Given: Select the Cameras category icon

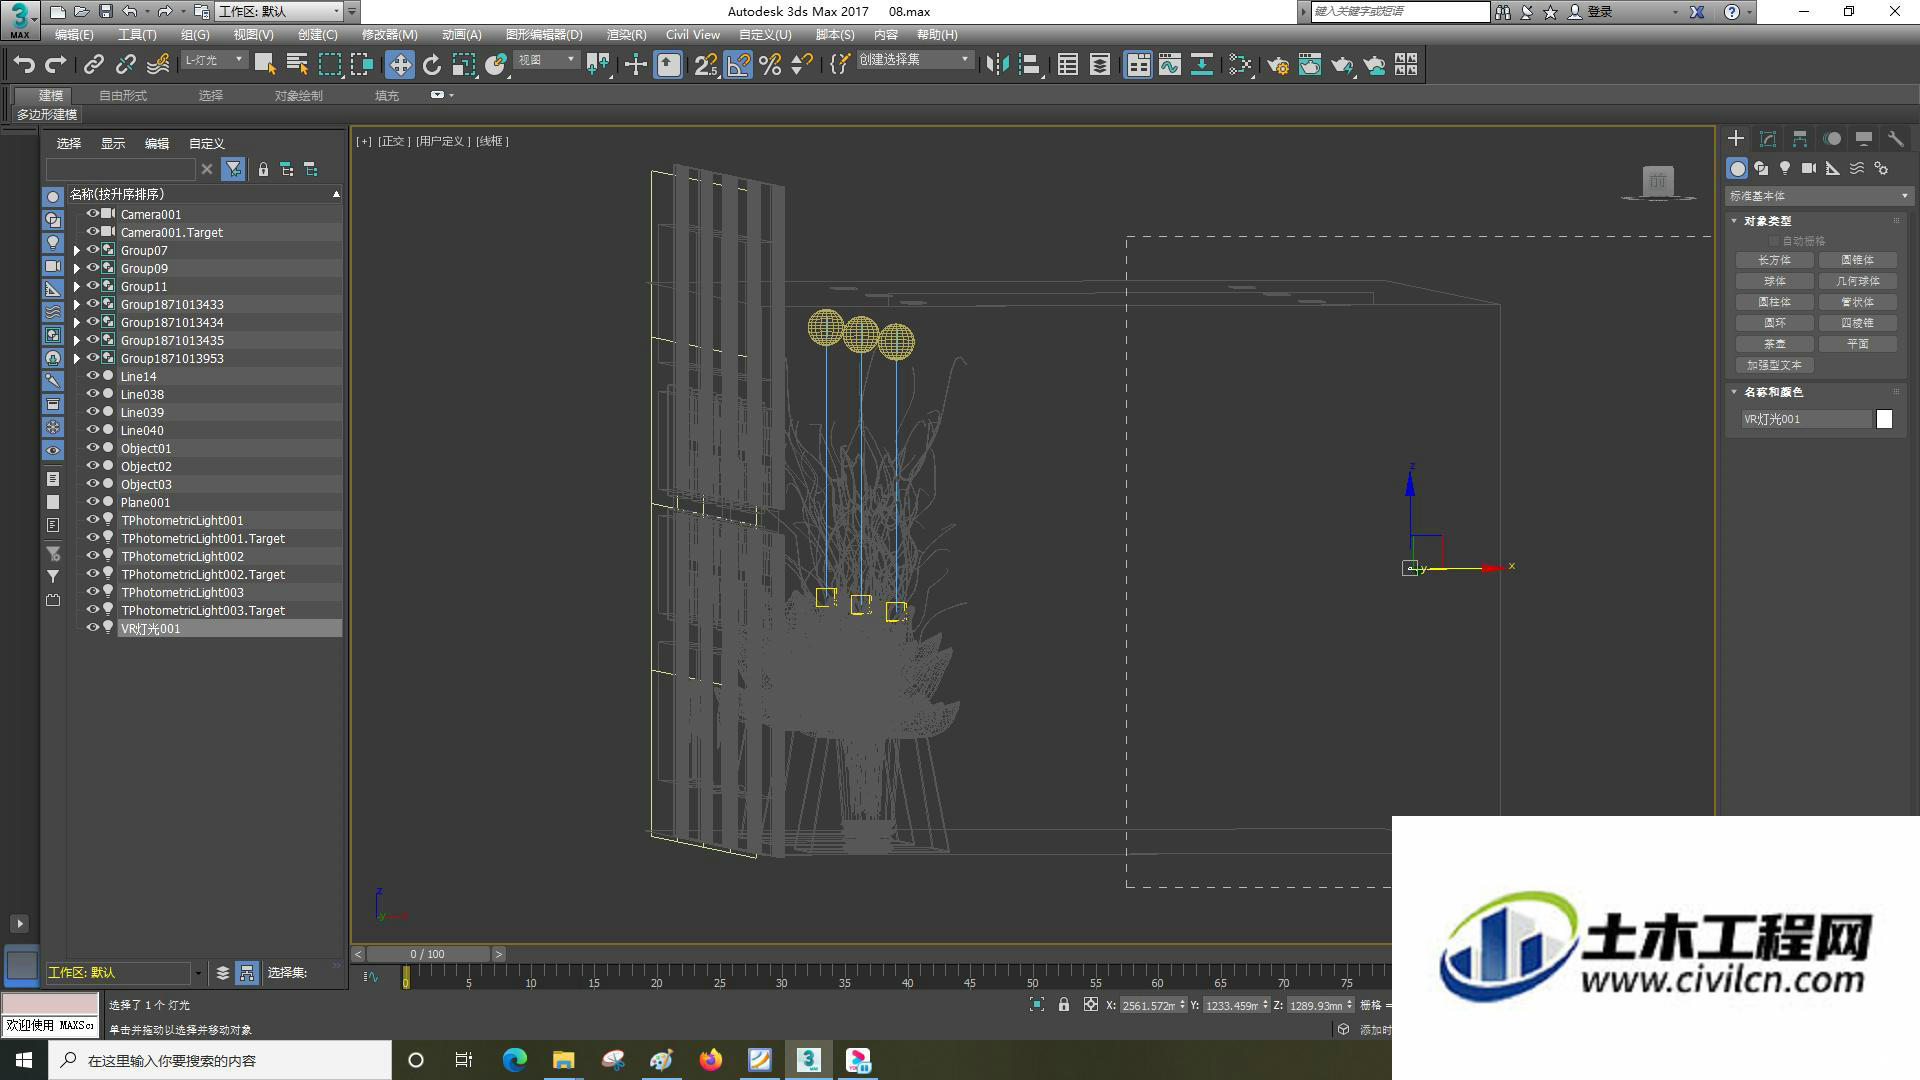Looking at the screenshot, I should (1809, 168).
